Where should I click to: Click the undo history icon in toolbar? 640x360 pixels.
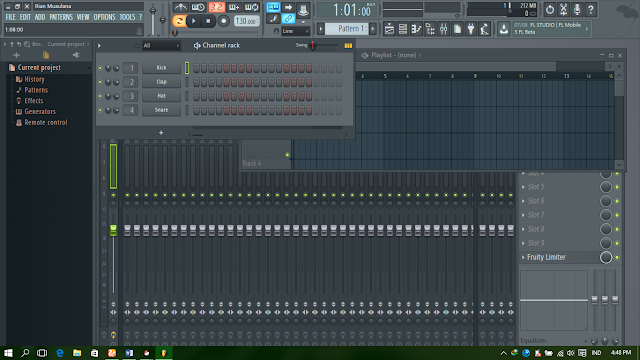coord(550,9)
